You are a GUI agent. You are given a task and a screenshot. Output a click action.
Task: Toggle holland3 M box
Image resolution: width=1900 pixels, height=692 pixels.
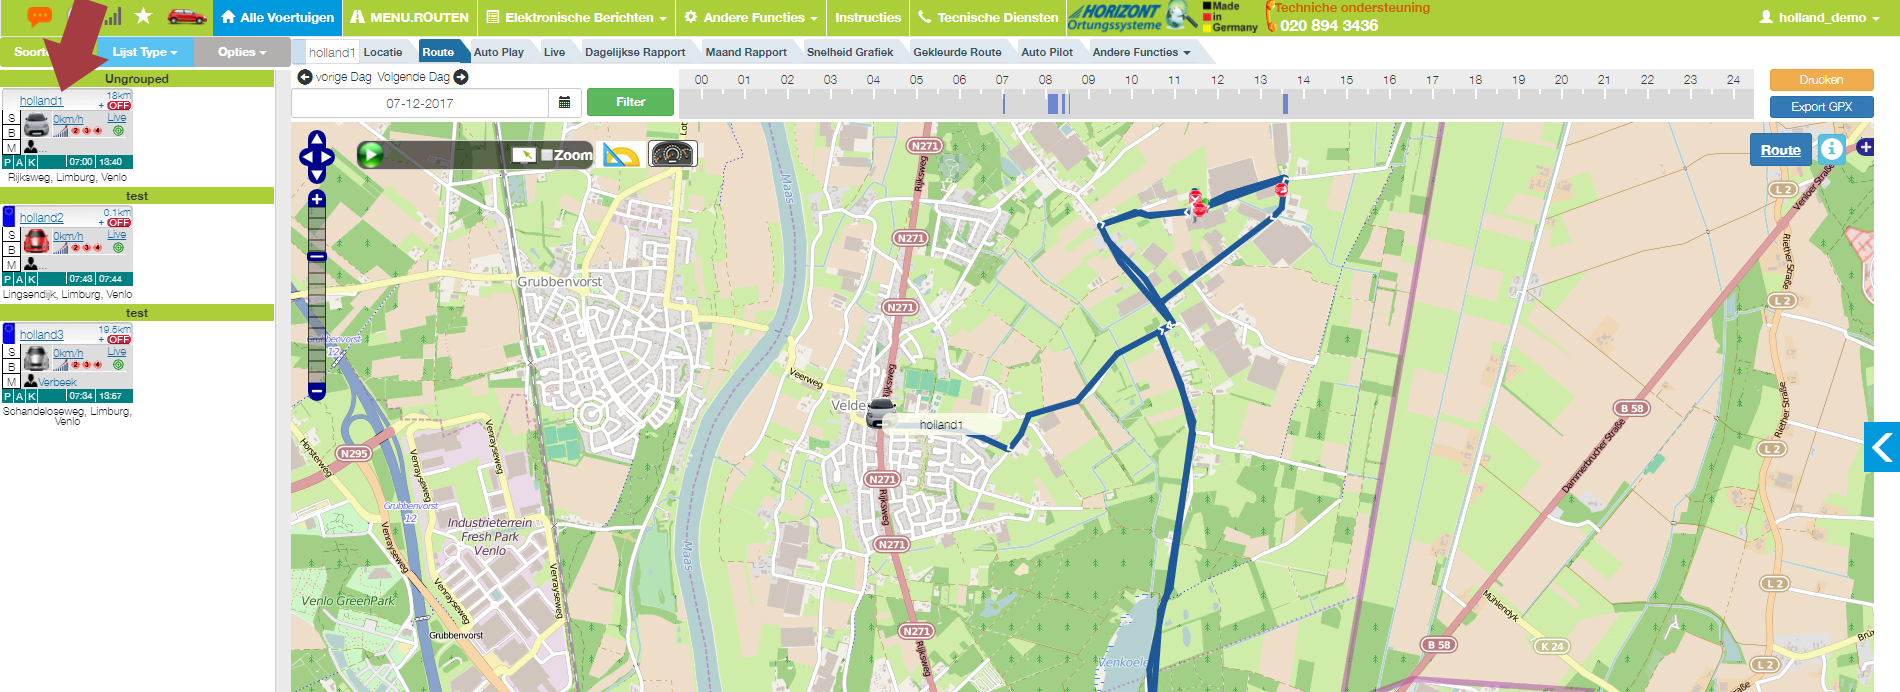click(11, 381)
